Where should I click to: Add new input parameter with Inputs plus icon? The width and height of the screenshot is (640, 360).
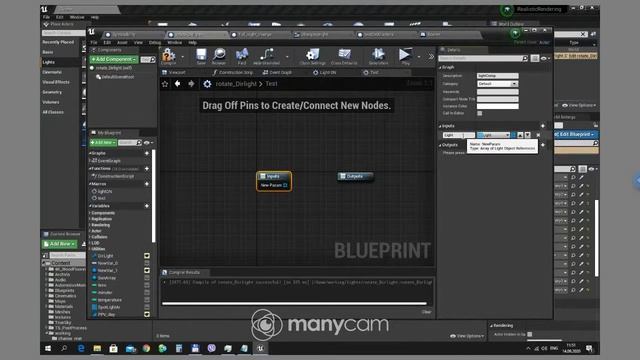(543, 126)
